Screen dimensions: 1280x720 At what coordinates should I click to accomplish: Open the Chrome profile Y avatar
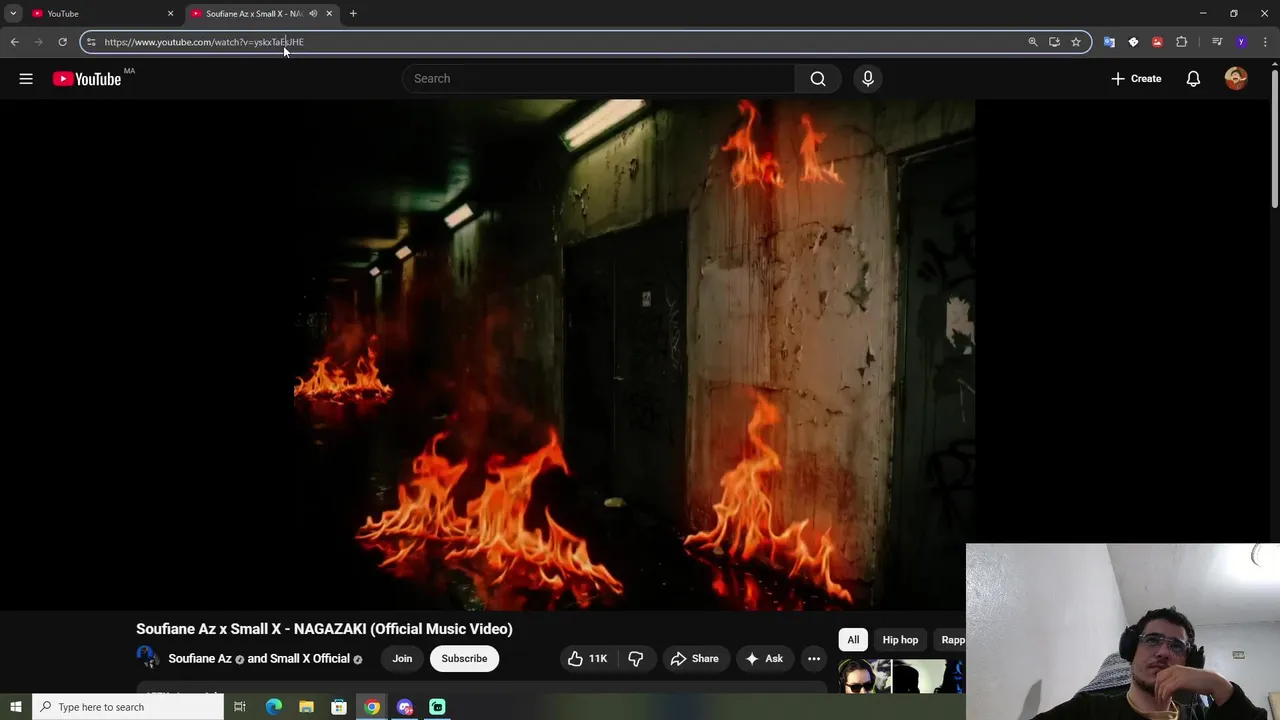tap(1241, 42)
